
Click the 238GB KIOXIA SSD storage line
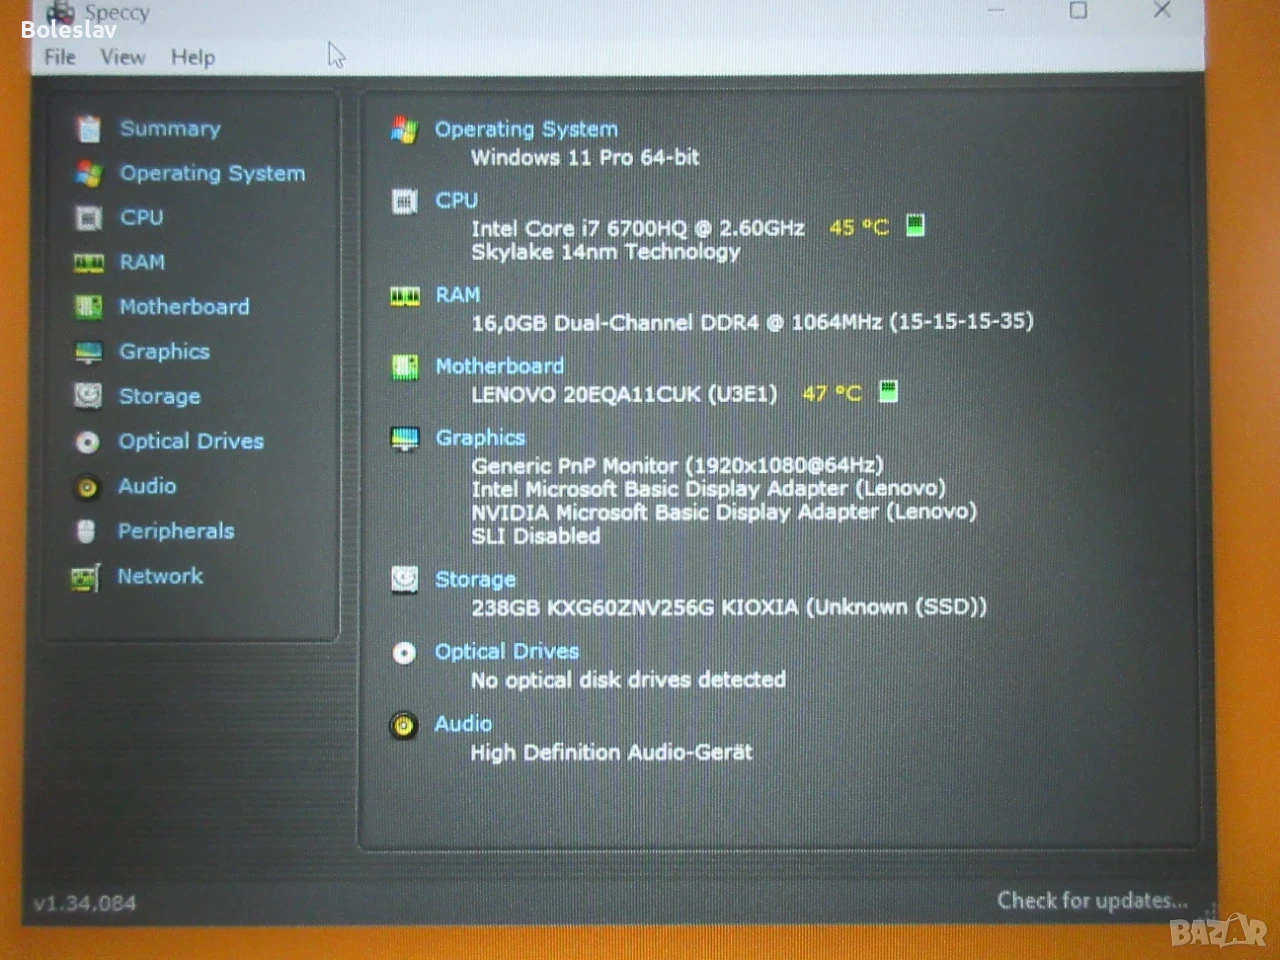coord(729,607)
